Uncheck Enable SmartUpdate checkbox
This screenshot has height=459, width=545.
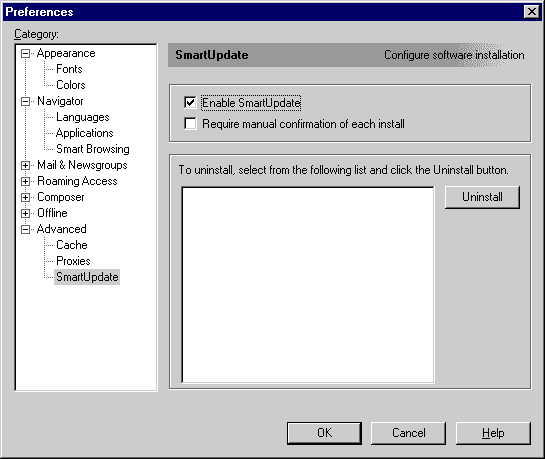pos(190,103)
